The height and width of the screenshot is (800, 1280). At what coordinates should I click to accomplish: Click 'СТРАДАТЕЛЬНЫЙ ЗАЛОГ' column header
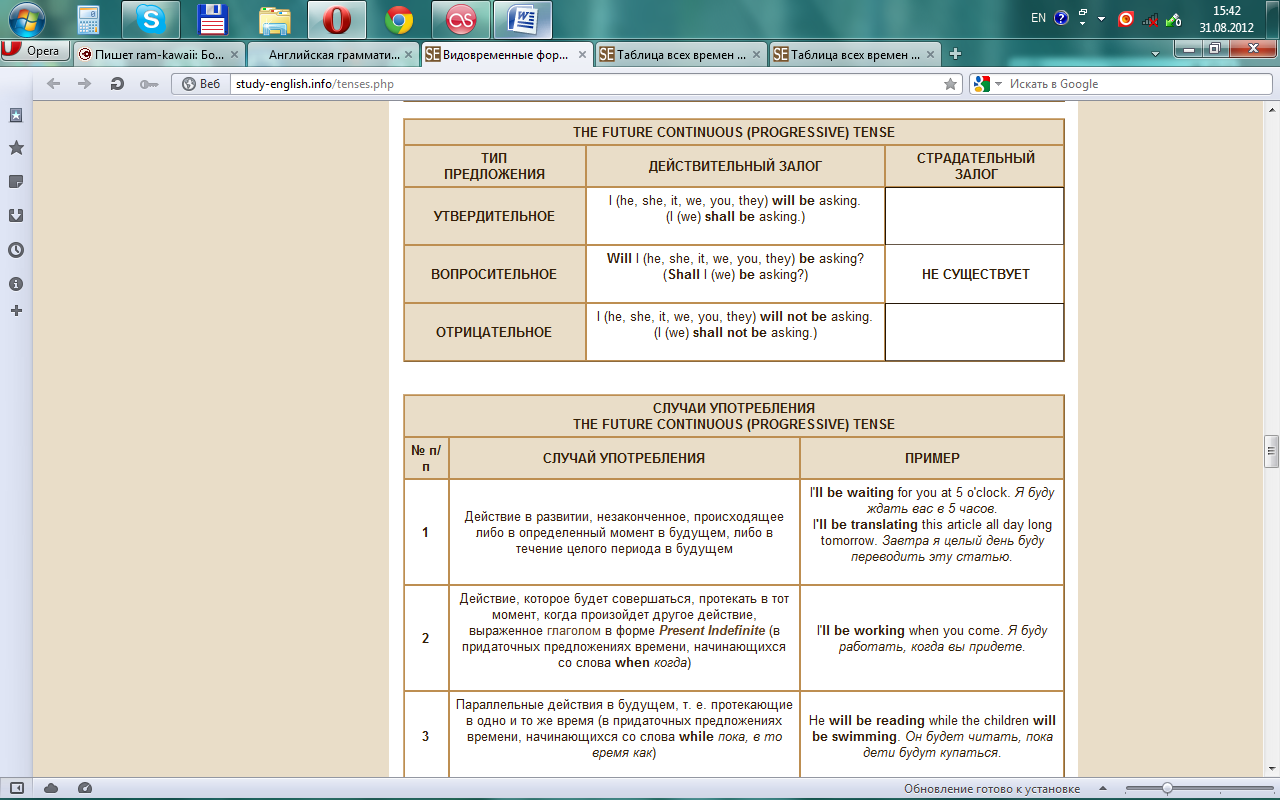[975, 166]
